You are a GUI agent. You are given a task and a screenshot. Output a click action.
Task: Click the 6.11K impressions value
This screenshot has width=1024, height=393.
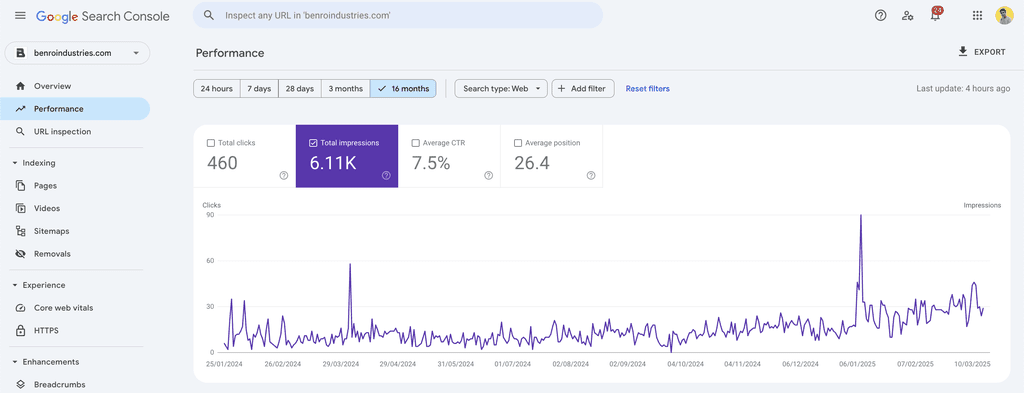click(x=333, y=164)
